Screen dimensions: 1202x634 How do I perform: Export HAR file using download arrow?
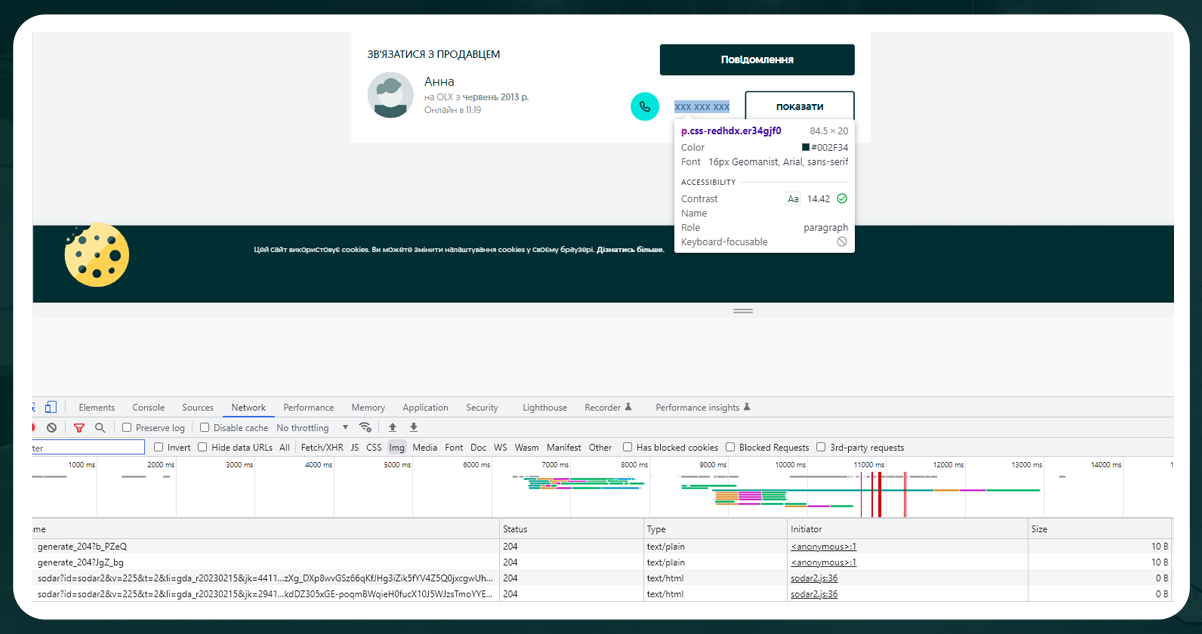click(x=412, y=427)
